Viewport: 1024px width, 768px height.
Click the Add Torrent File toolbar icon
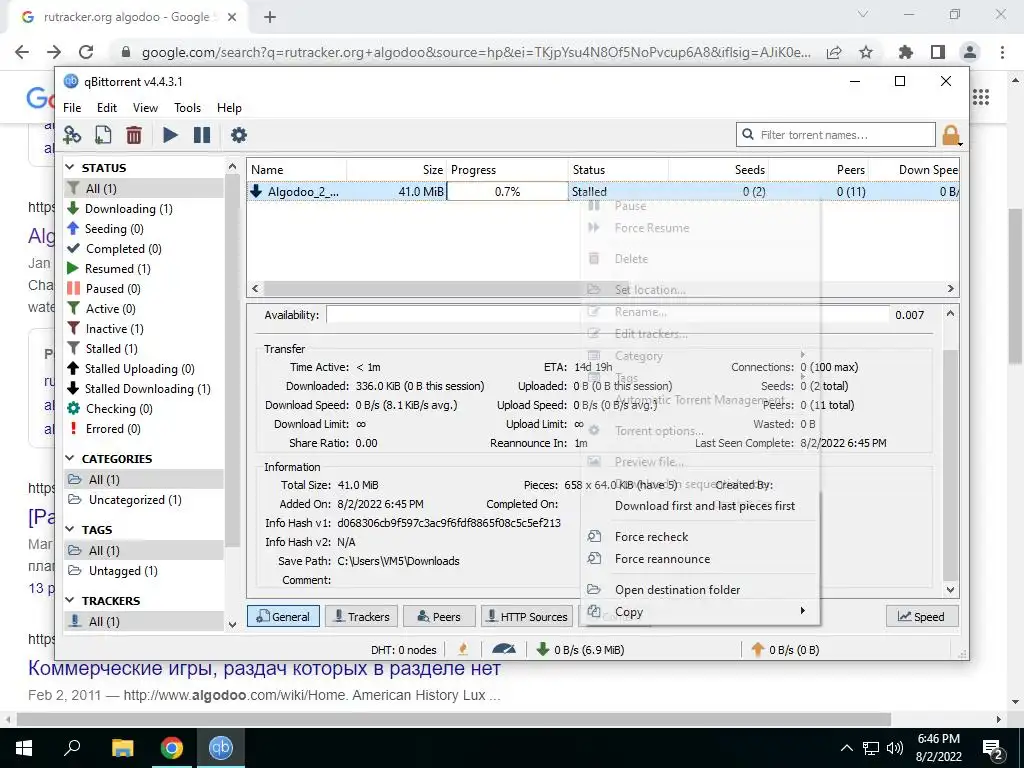coord(103,135)
